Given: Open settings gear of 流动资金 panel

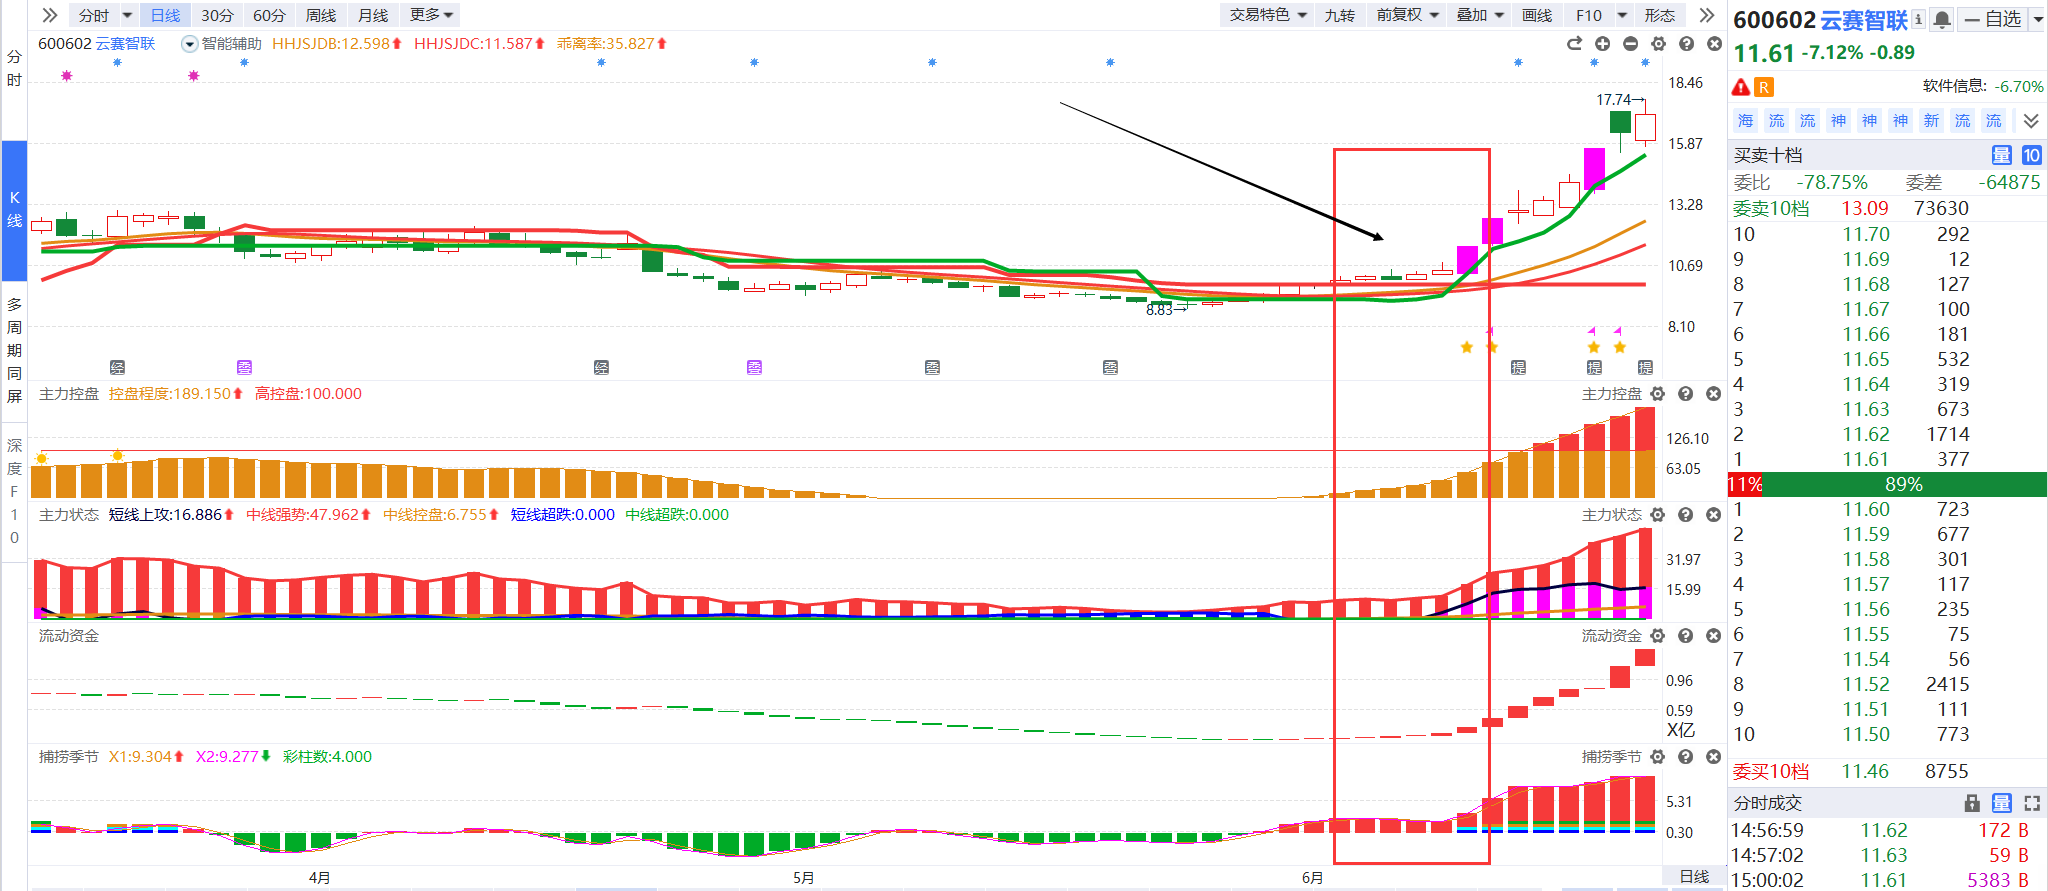Looking at the screenshot, I should click(x=1657, y=636).
